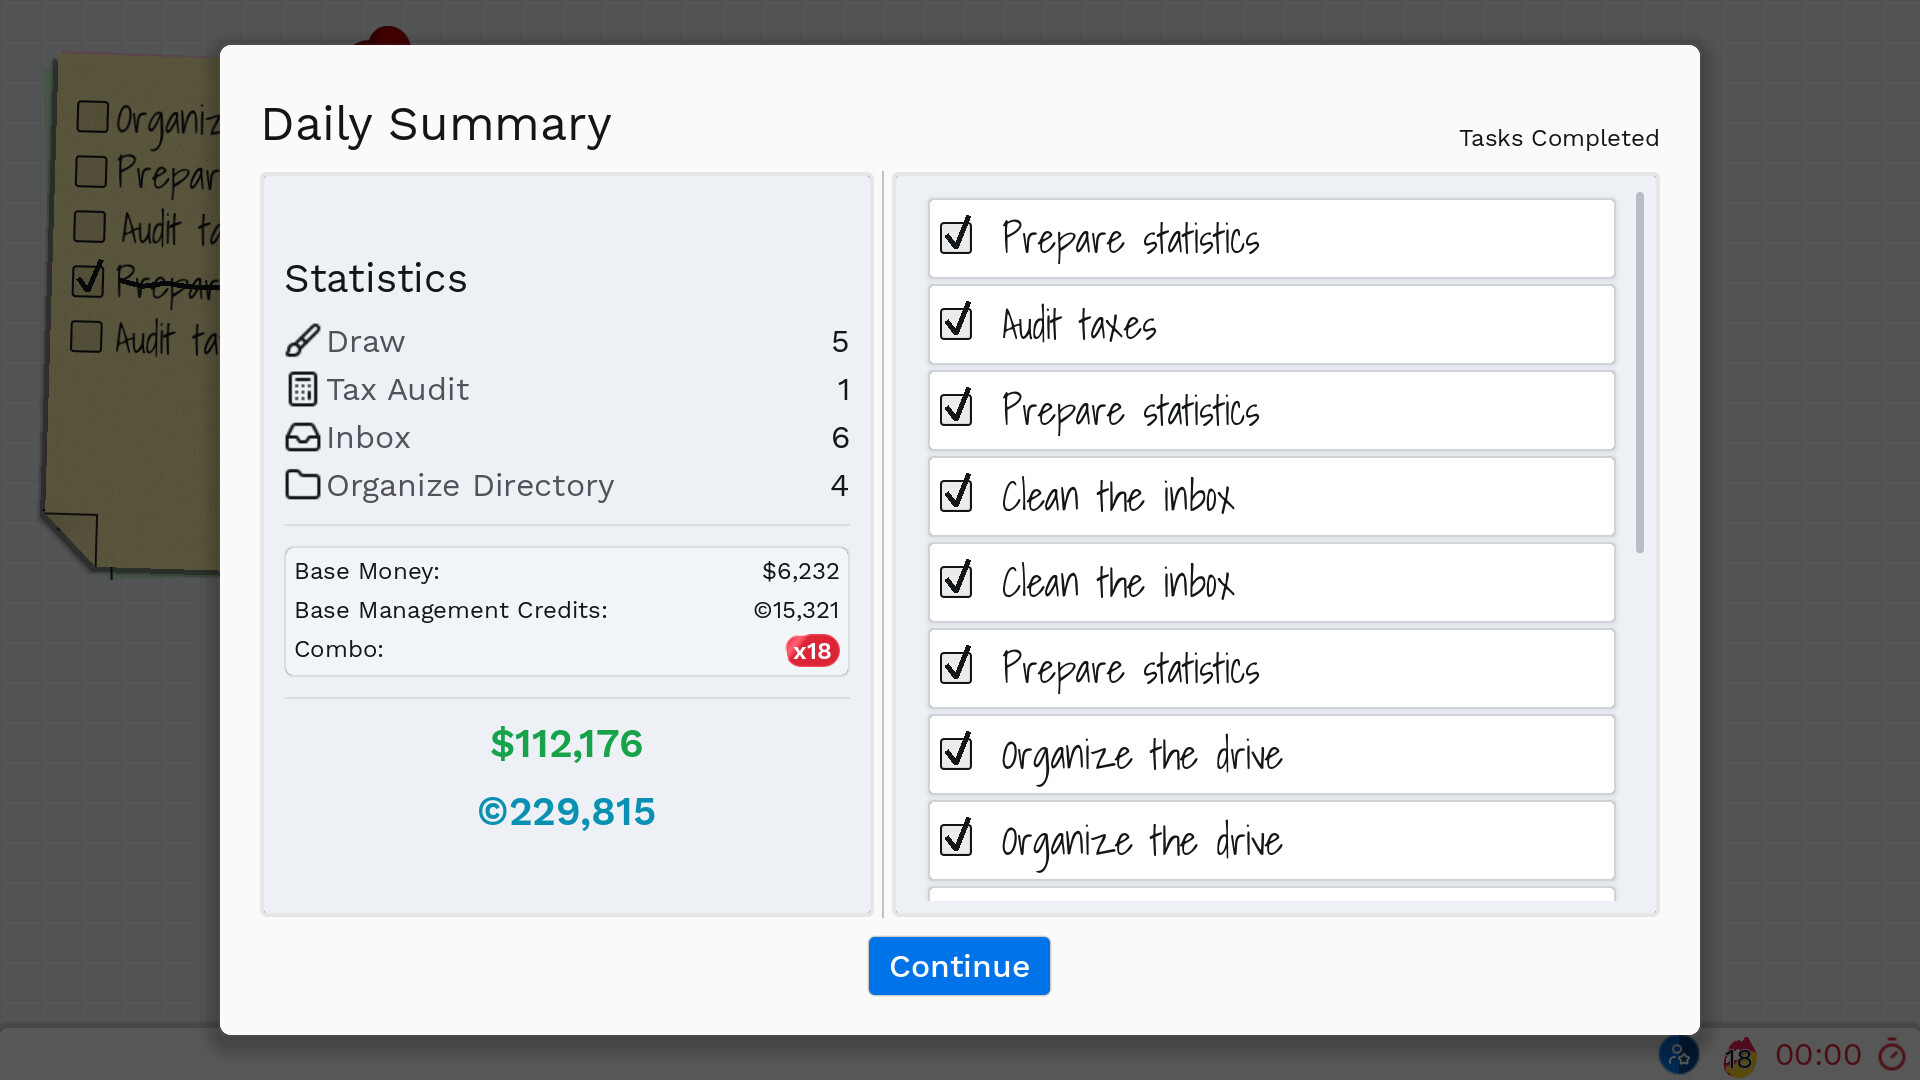
Task: Click the Organize Directory folder icon
Action: pos(303,485)
